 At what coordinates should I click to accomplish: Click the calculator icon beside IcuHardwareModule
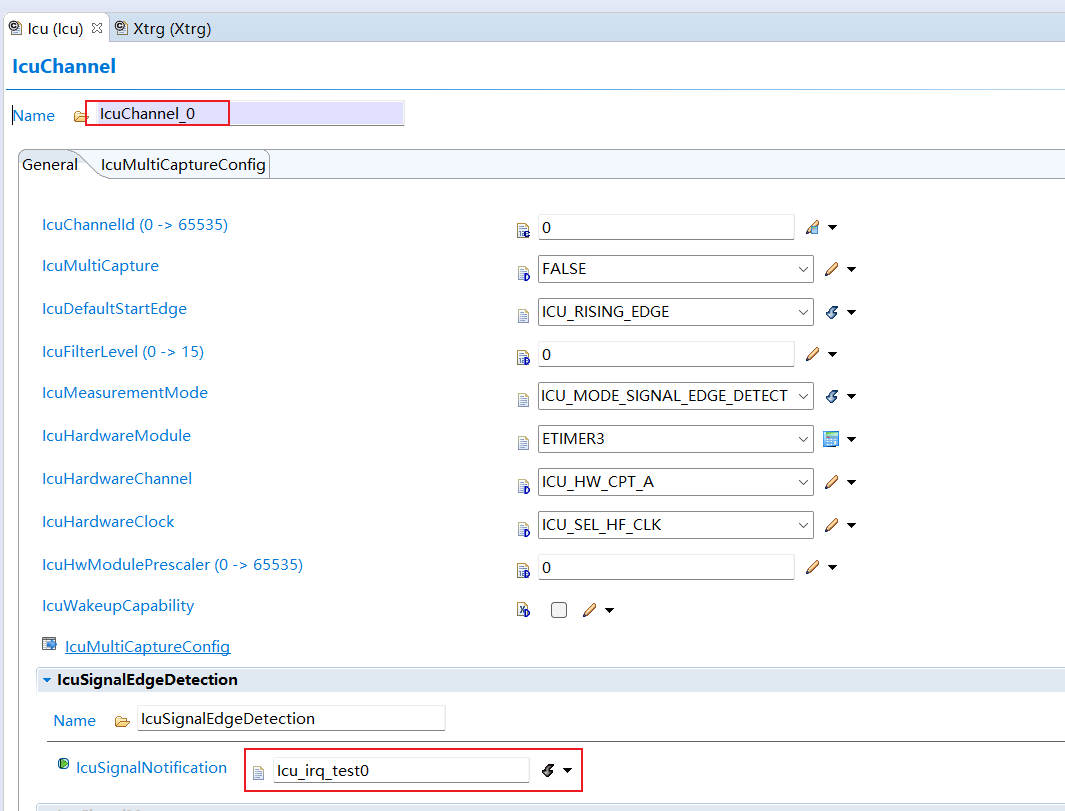[x=830, y=439]
